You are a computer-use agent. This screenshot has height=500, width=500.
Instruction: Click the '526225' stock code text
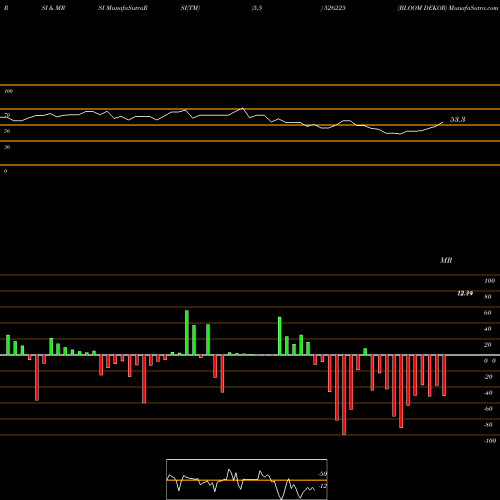[334, 8]
